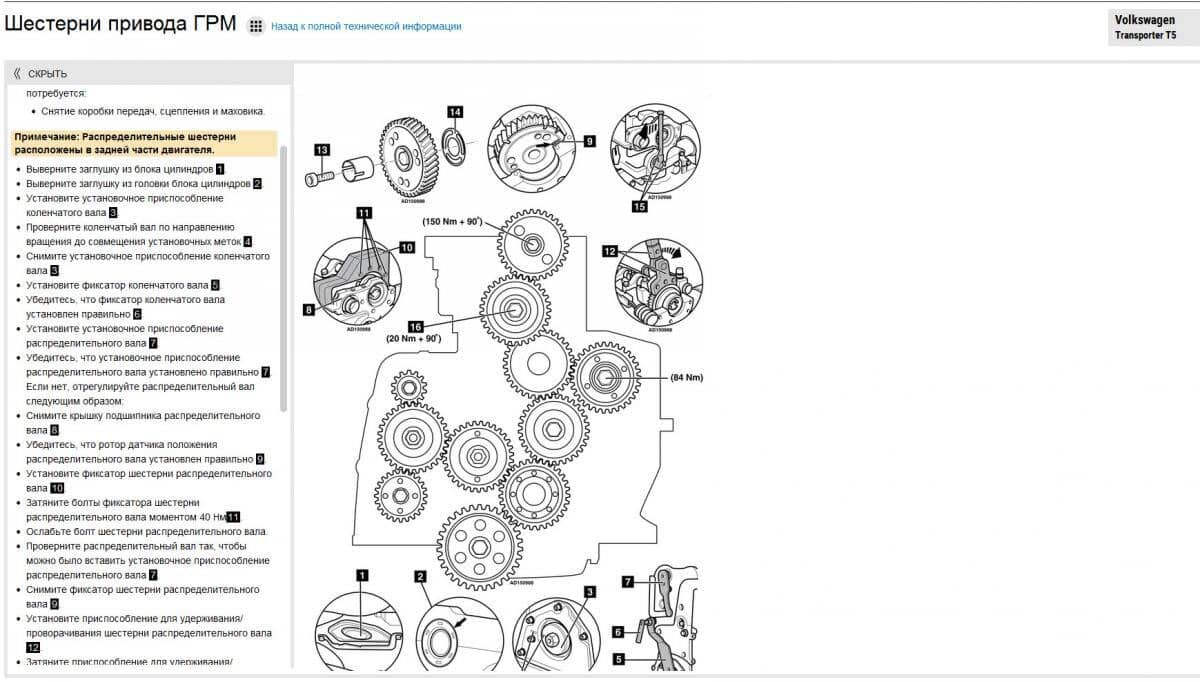Image resolution: width=1200 pixels, height=682 pixels.
Task: Click bullet 'Снятие коробки передач, сцепления и маховика'
Action: tap(154, 111)
